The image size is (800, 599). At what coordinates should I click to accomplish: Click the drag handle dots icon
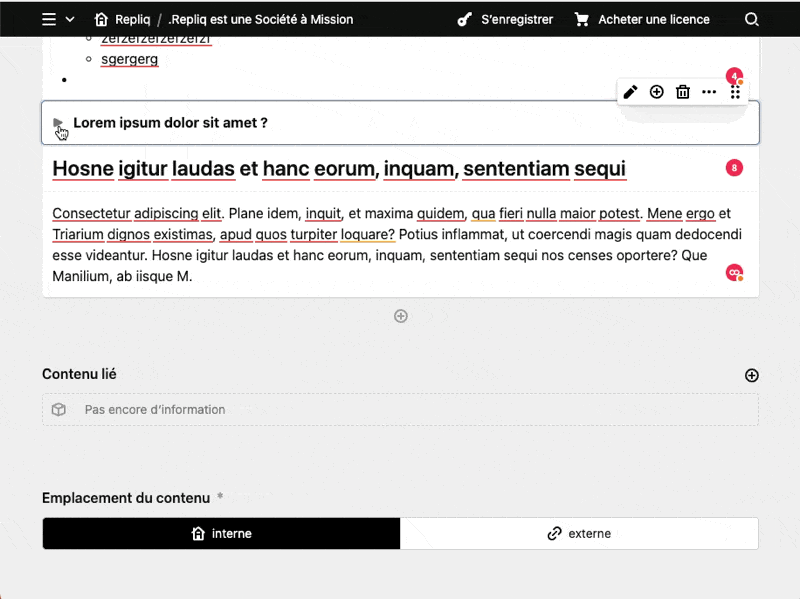point(735,92)
